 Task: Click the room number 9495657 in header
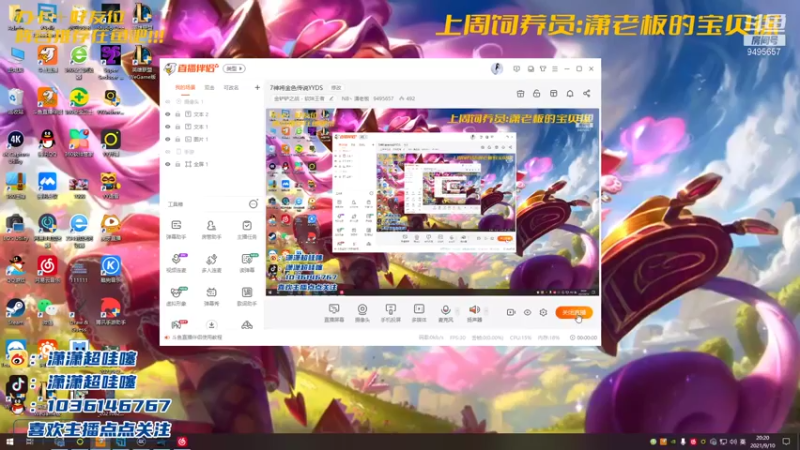point(383,98)
